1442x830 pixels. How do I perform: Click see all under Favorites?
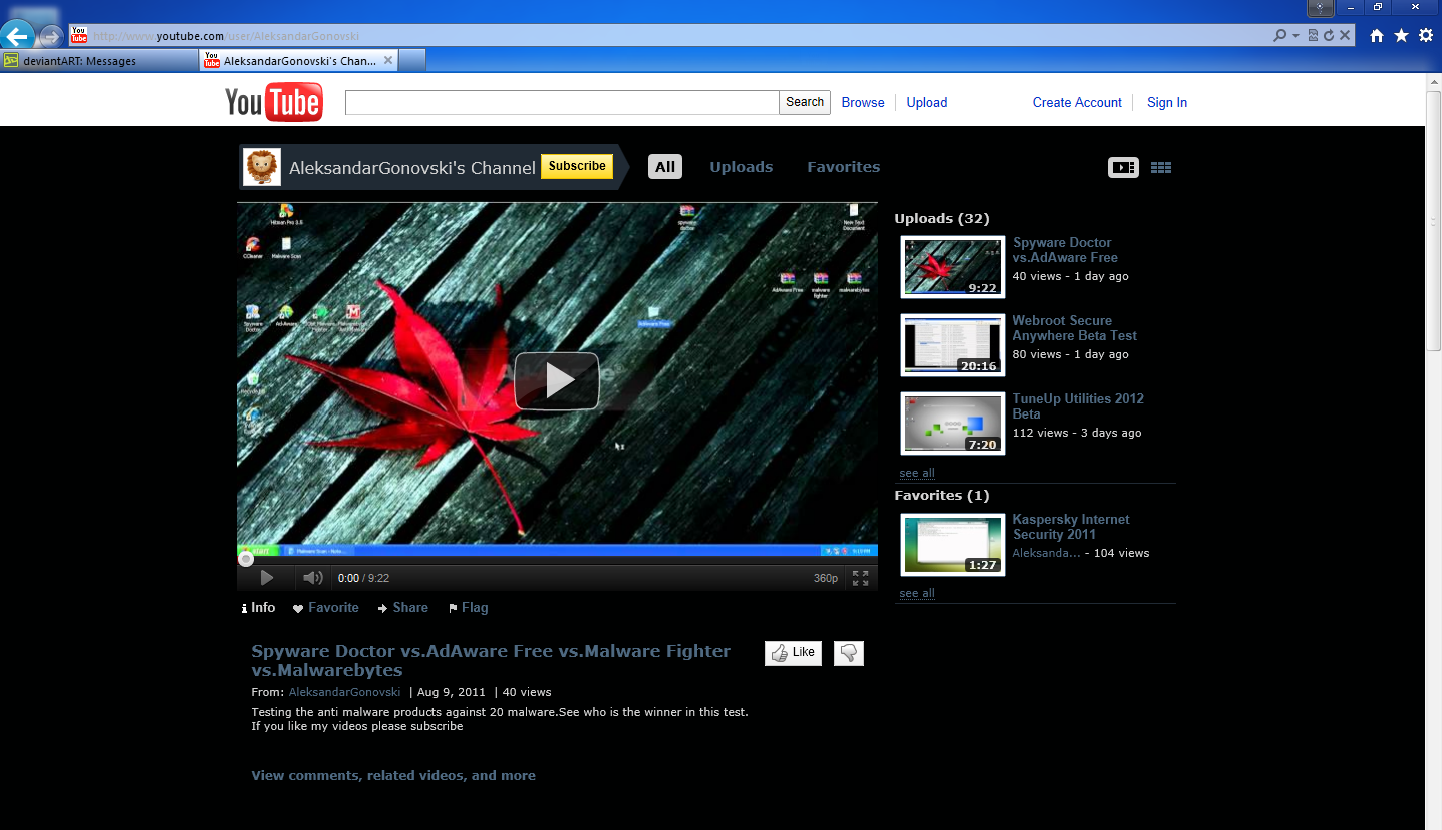tap(917, 593)
